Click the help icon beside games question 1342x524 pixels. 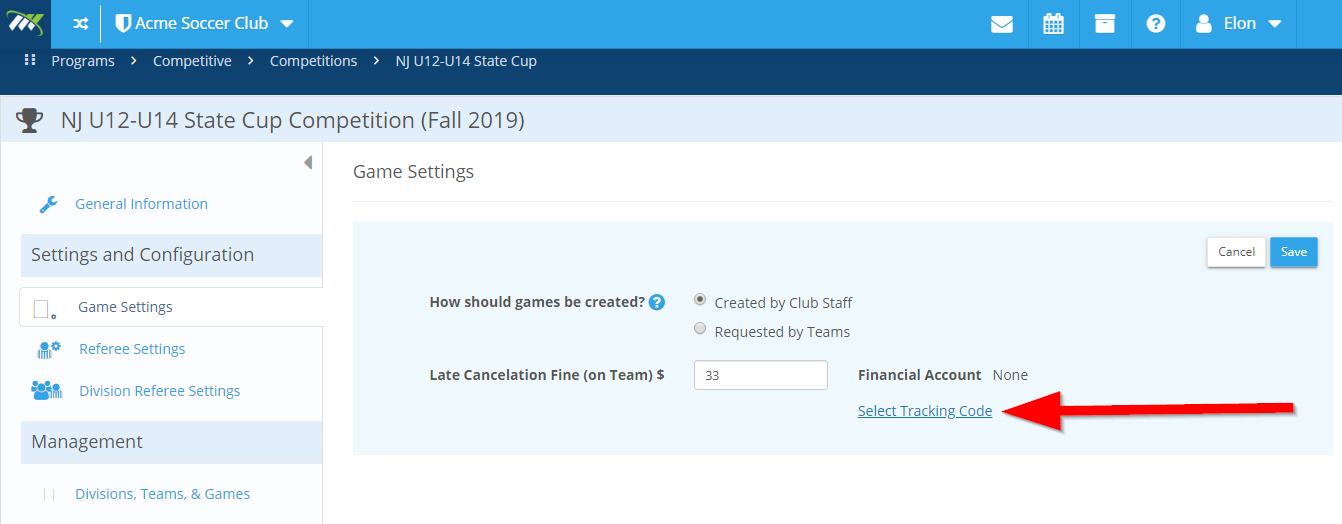pos(657,302)
